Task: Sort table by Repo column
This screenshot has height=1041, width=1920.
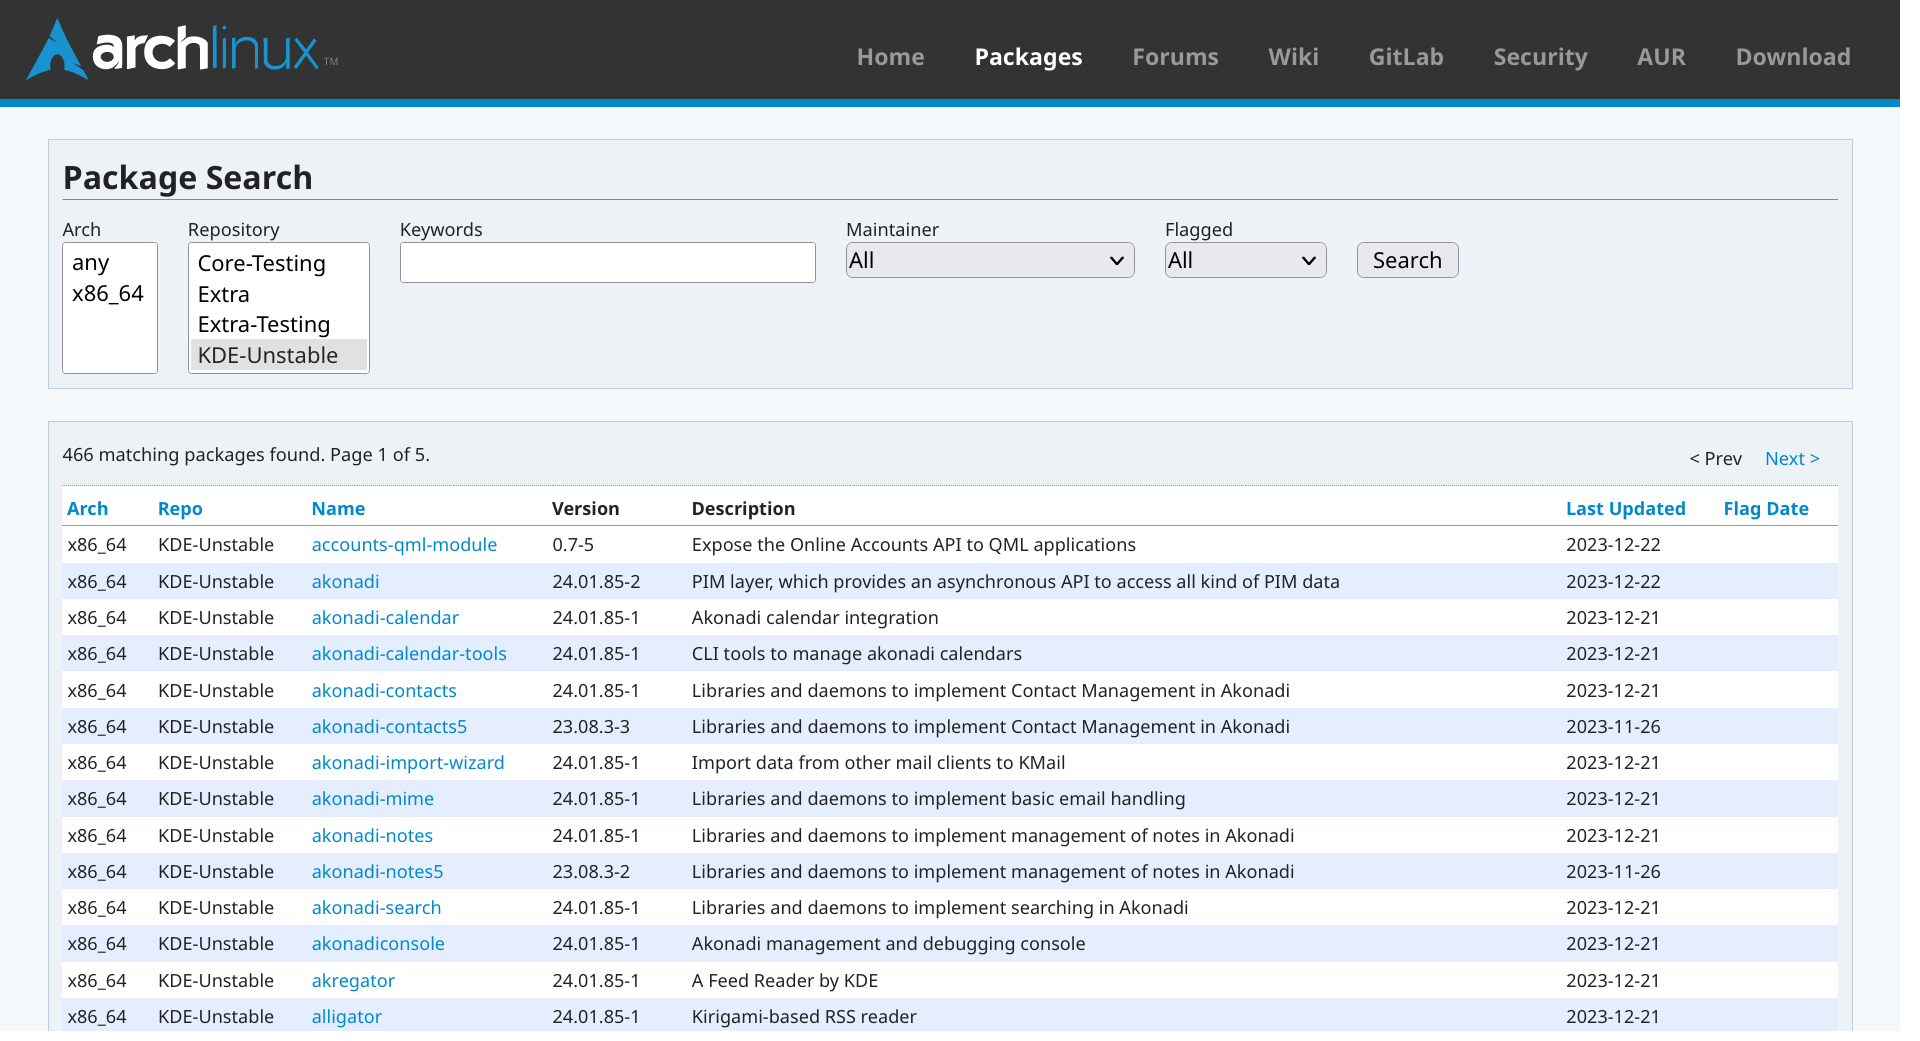Action: [180, 508]
